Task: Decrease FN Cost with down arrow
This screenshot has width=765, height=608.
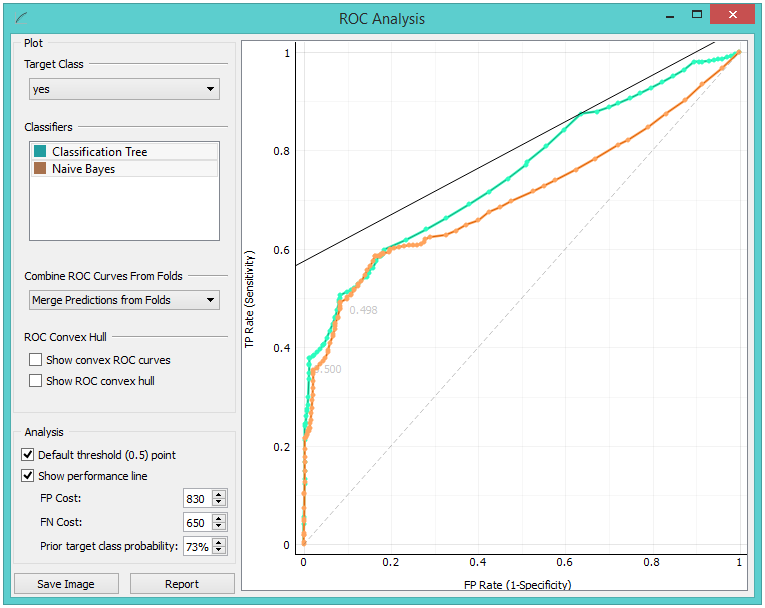Action: [220, 526]
